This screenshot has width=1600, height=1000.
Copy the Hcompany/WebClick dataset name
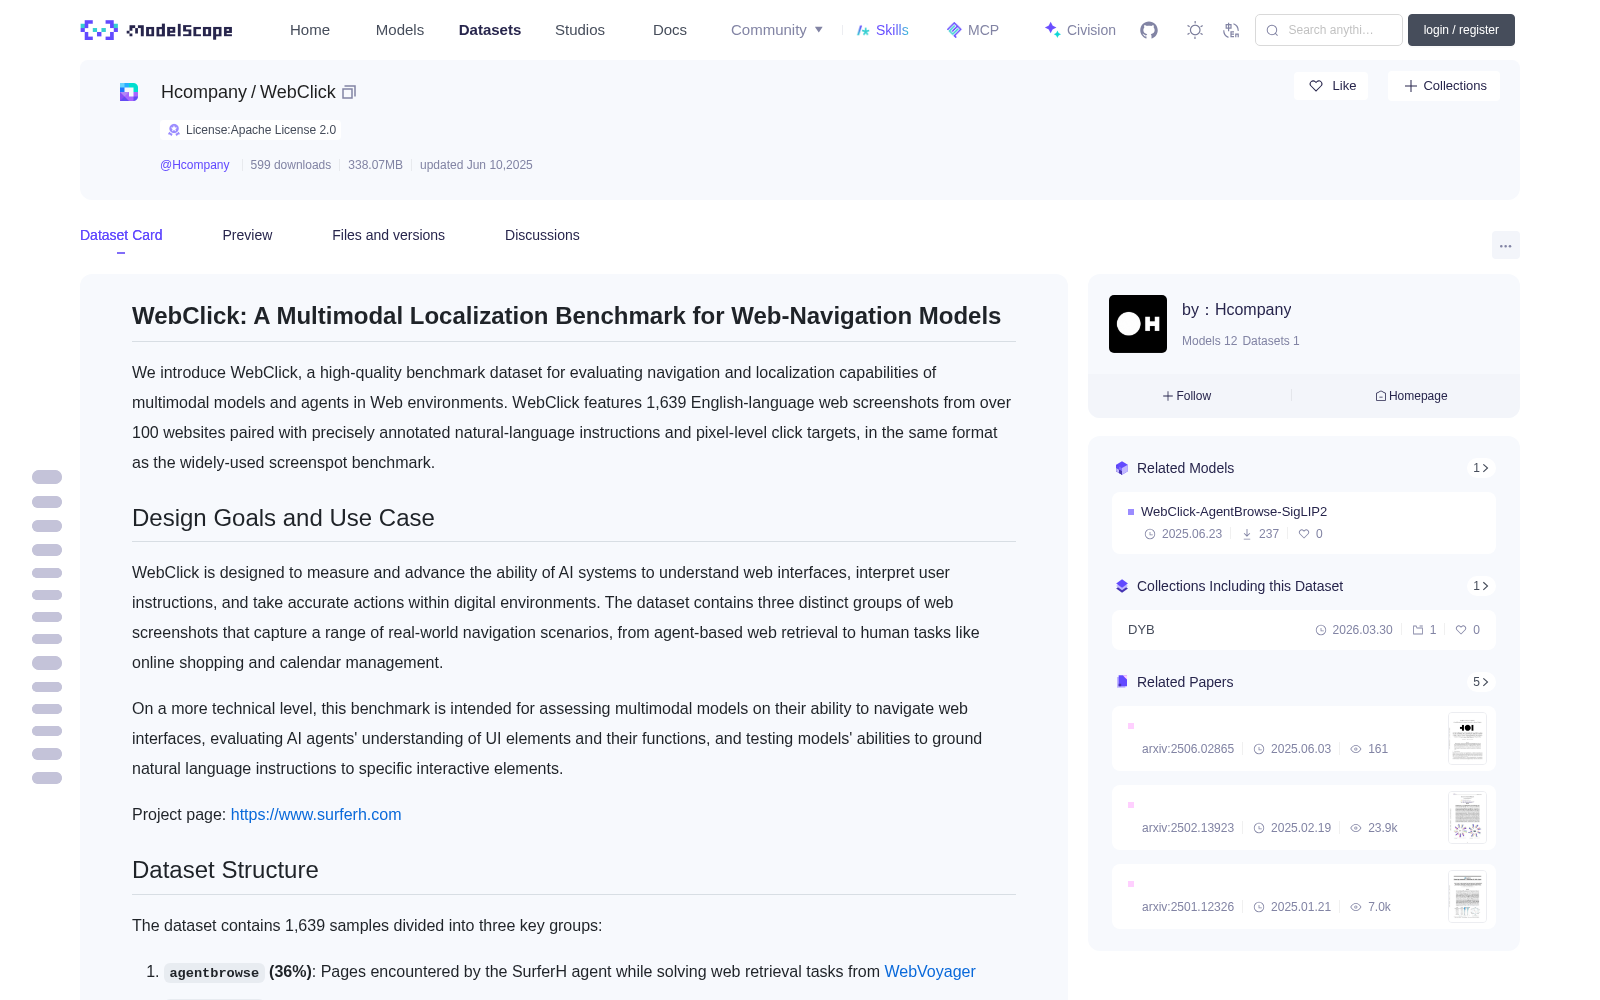(x=349, y=92)
